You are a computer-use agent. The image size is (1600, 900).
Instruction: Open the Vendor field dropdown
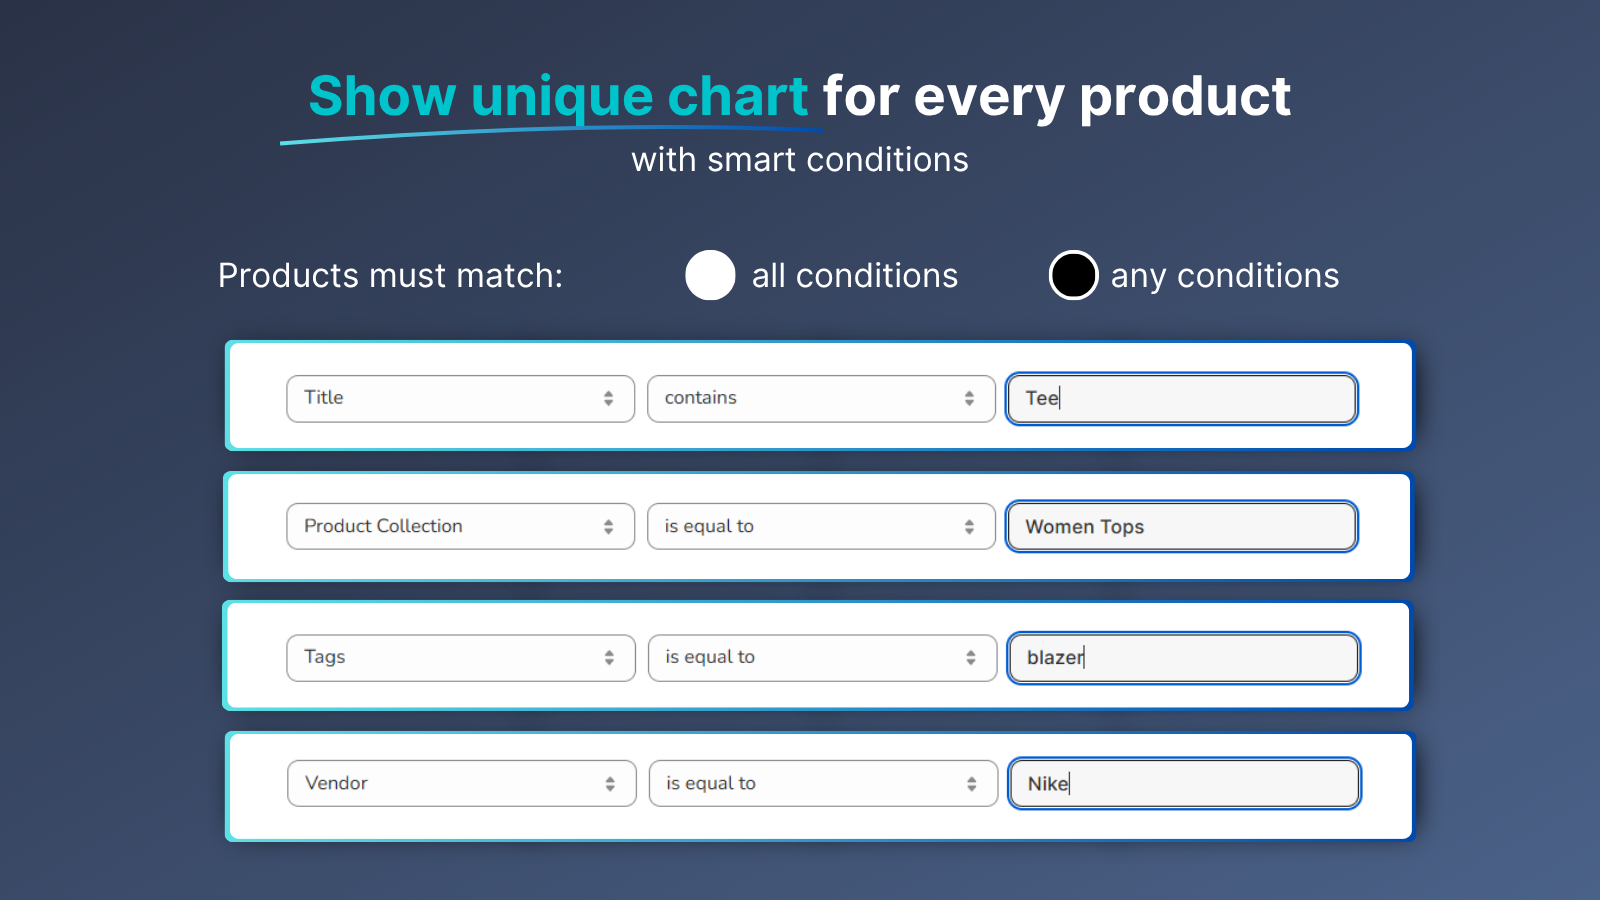click(462, 783)
